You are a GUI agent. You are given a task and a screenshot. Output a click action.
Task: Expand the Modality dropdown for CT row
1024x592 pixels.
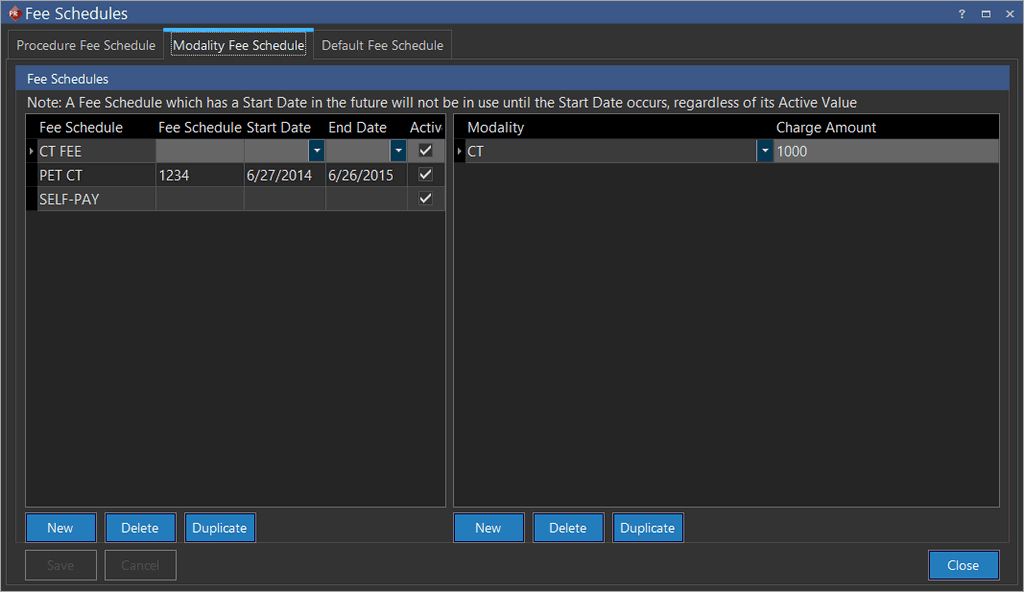[x=765, y=152]
